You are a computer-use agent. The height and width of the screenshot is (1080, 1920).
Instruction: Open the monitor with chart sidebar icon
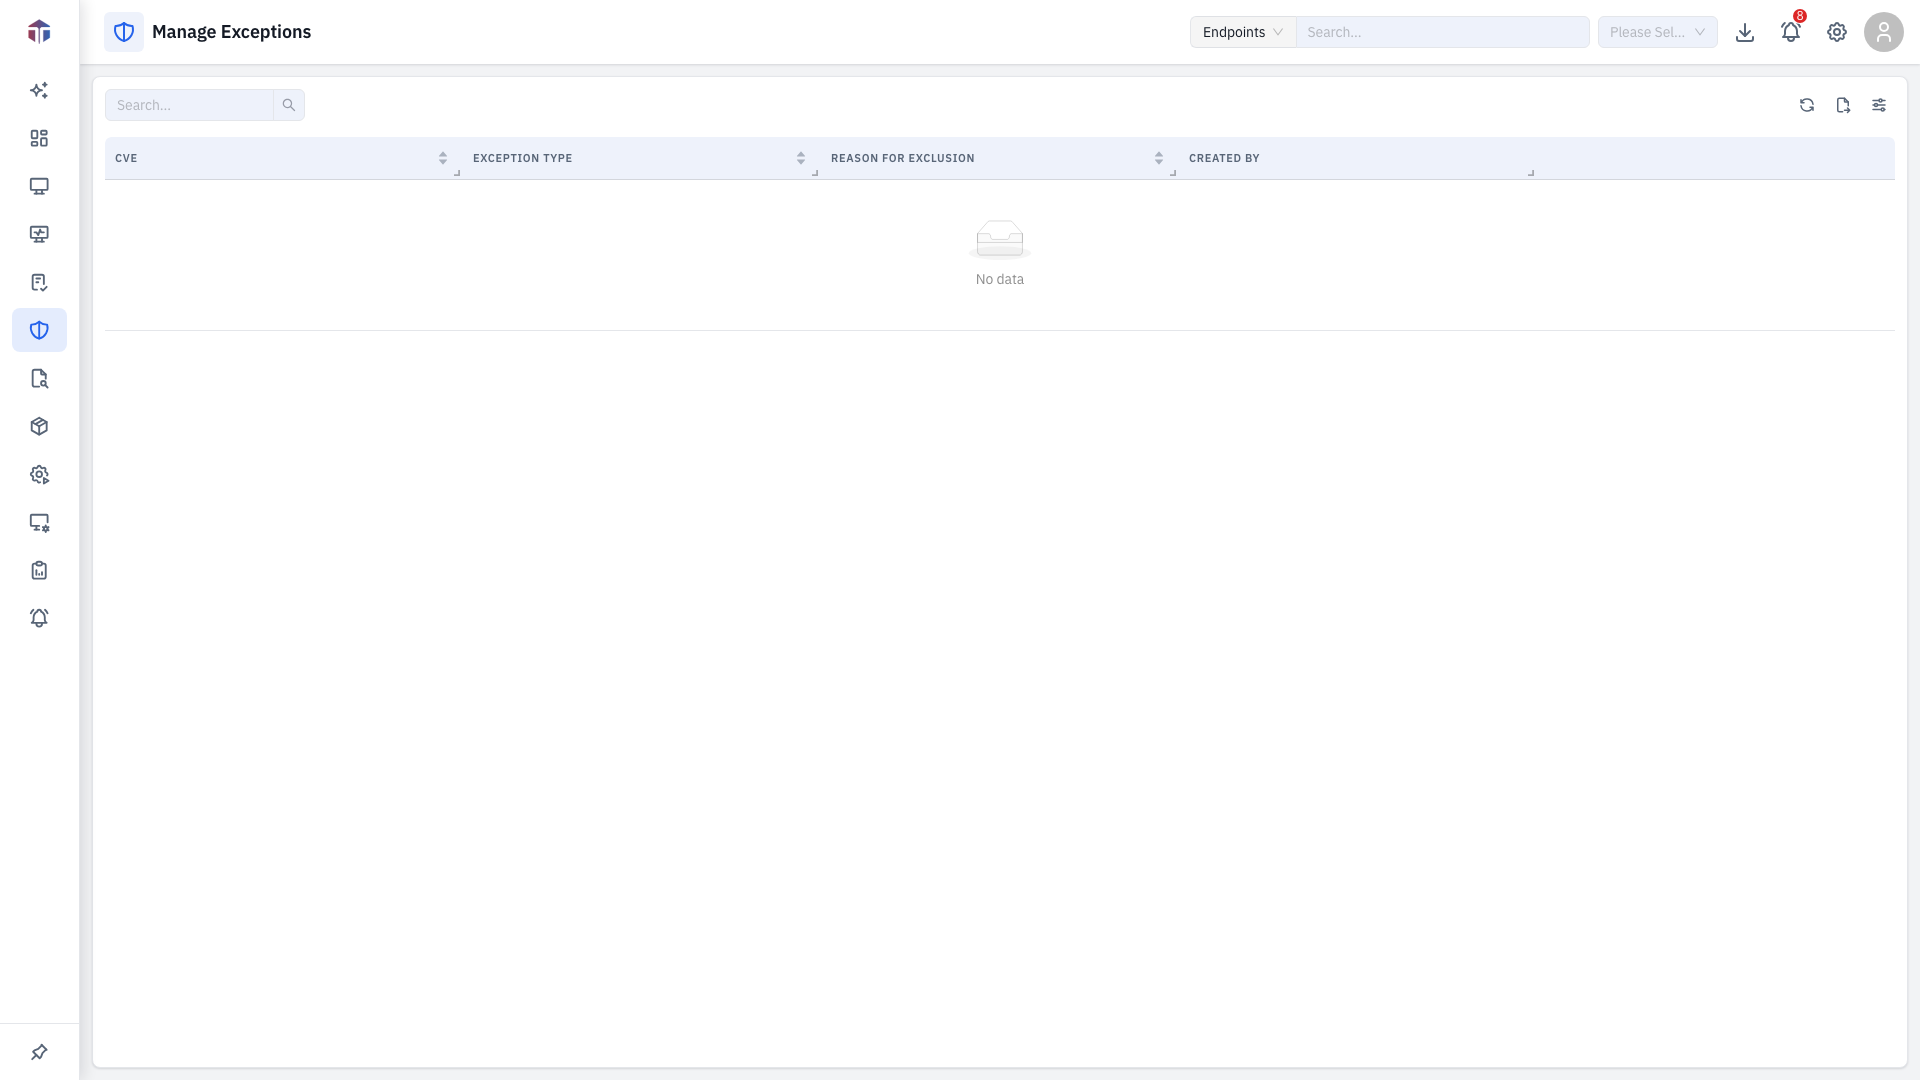39,234
